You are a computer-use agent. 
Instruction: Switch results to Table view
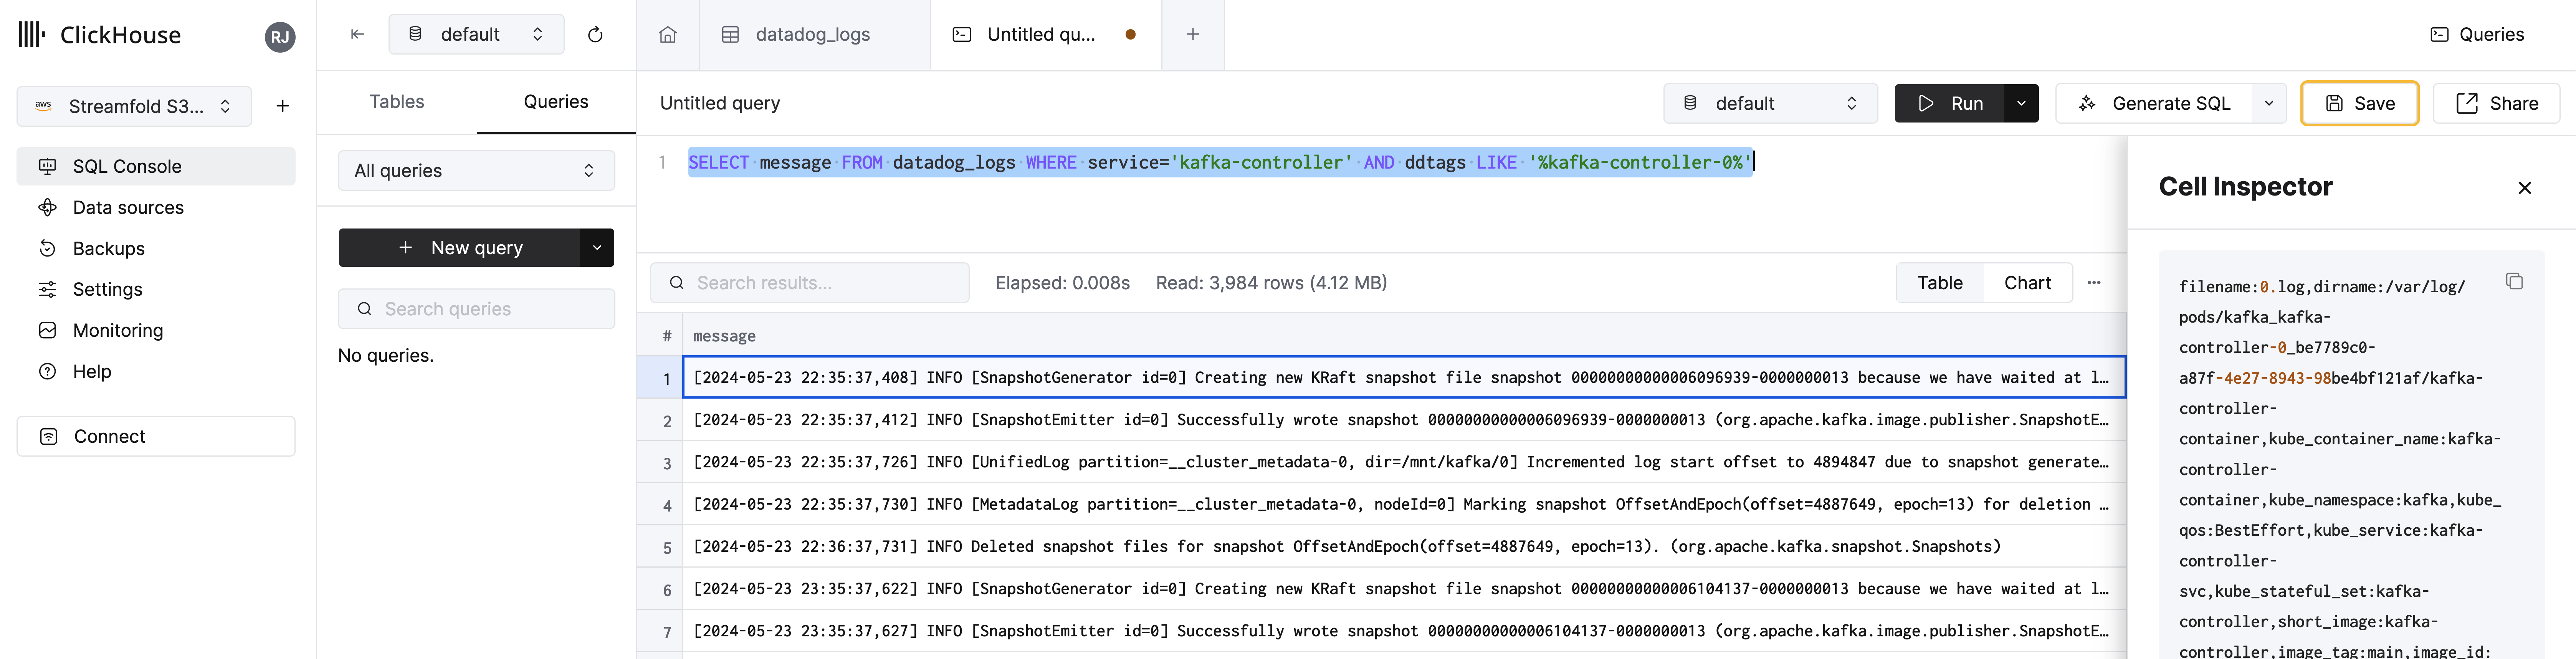(1940, 283)
